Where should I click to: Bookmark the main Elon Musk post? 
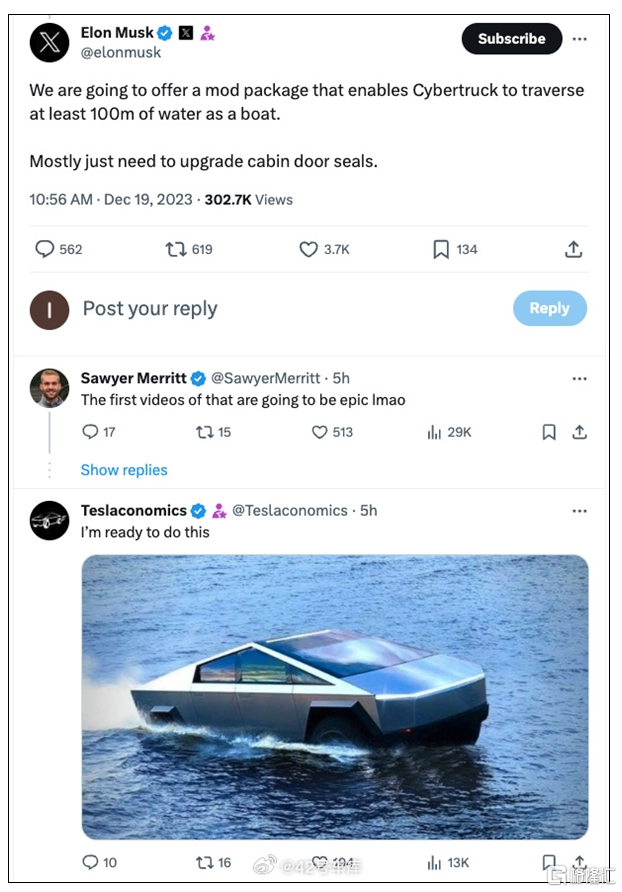(441, 249)
